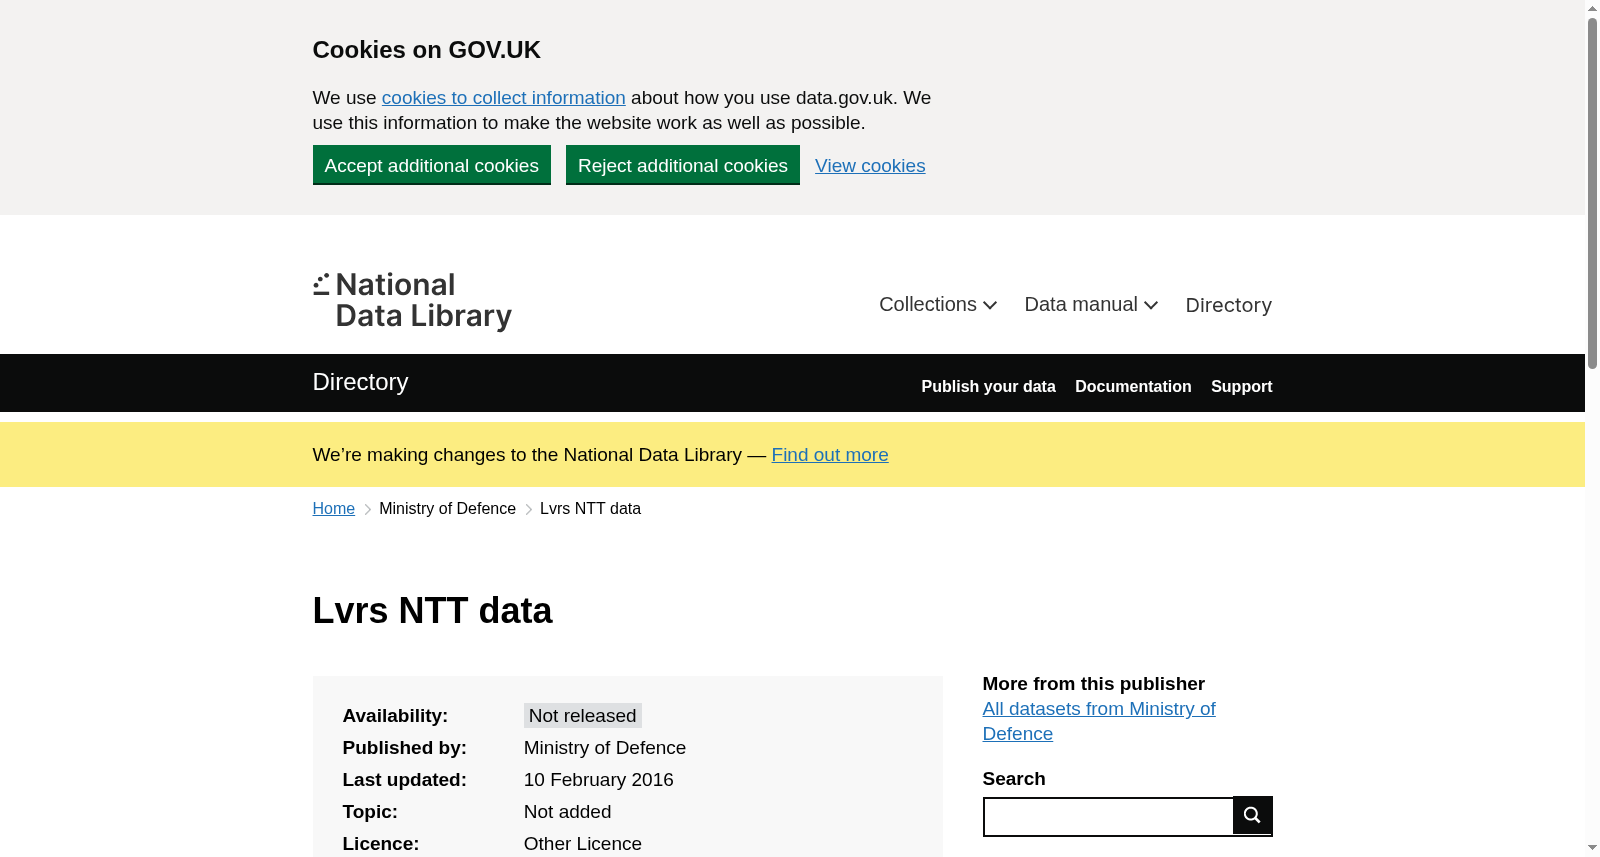Click the scrollbar down arrow
This screenshot has width=1600, height=857.
1592,848
